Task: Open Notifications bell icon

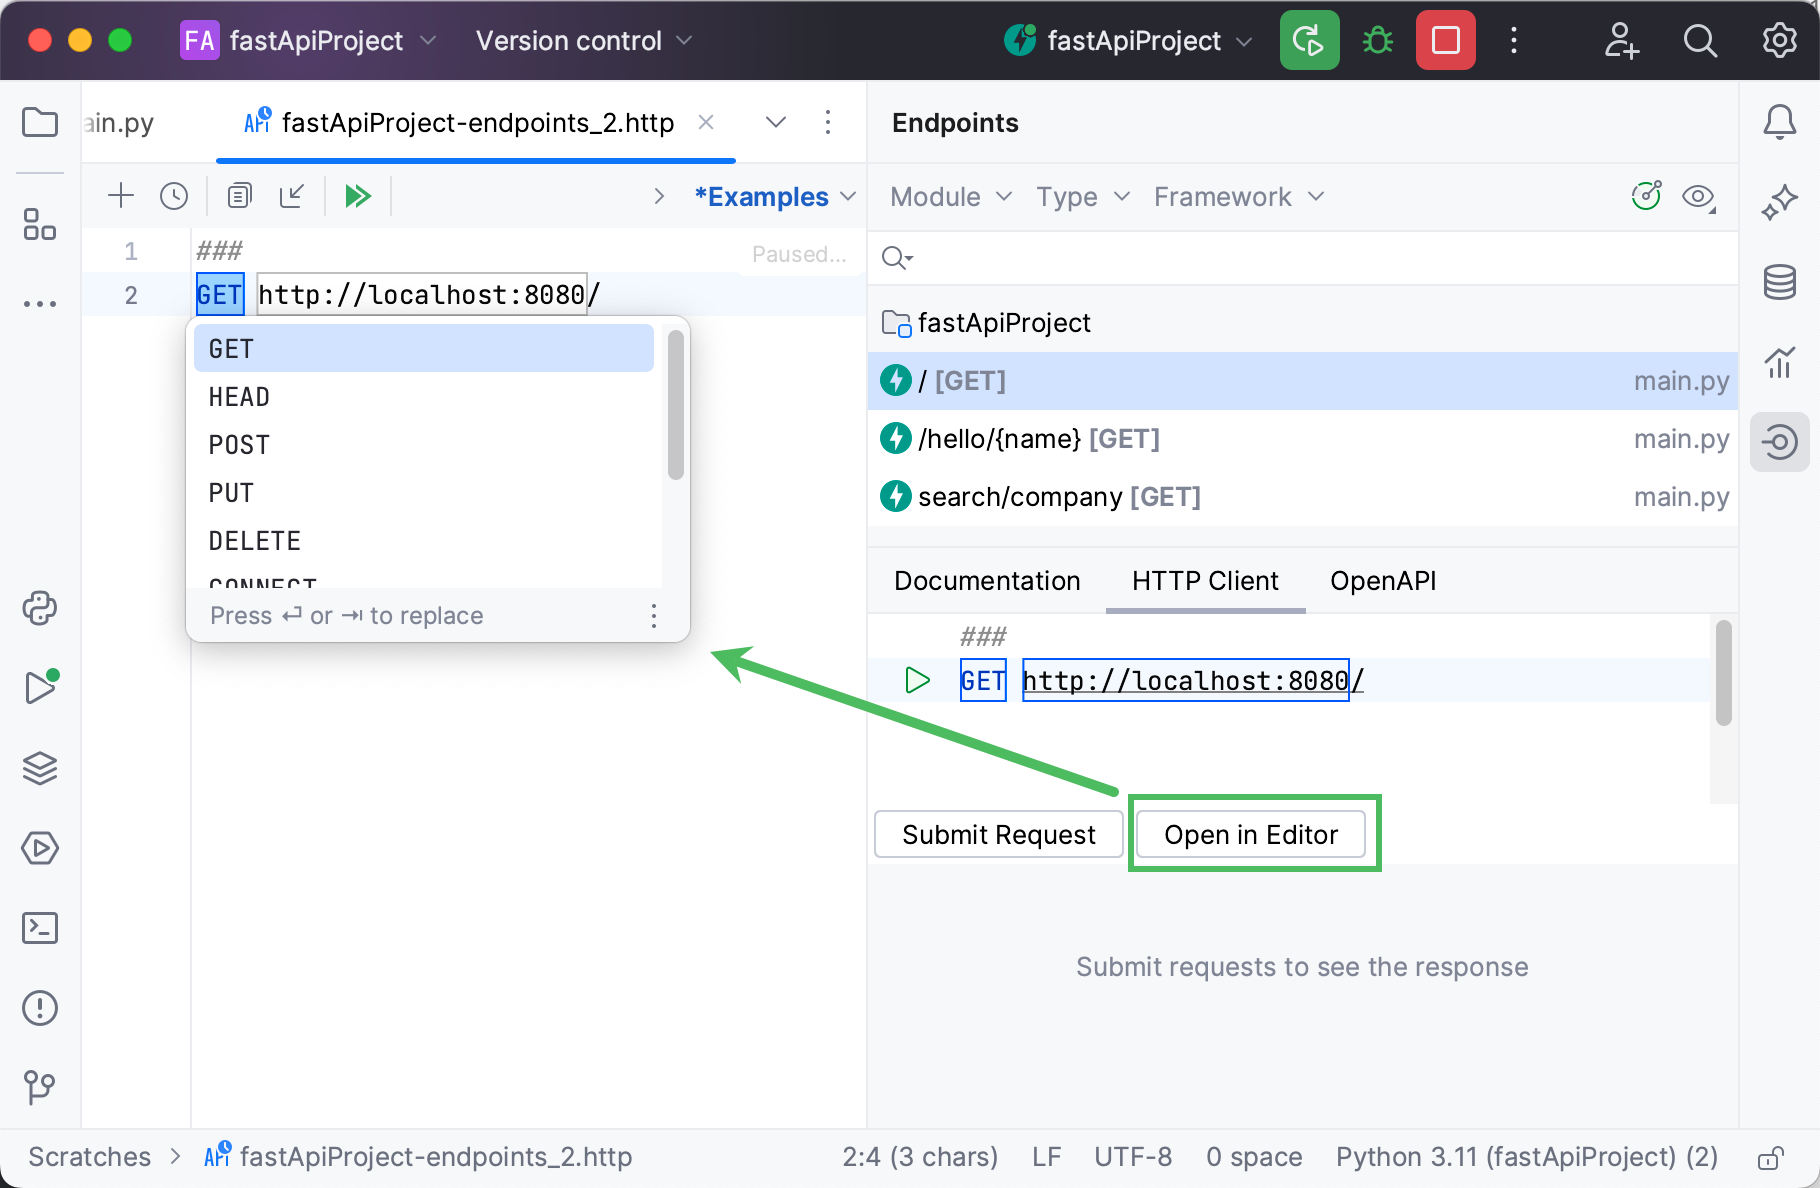Action: click(1780, 122)
